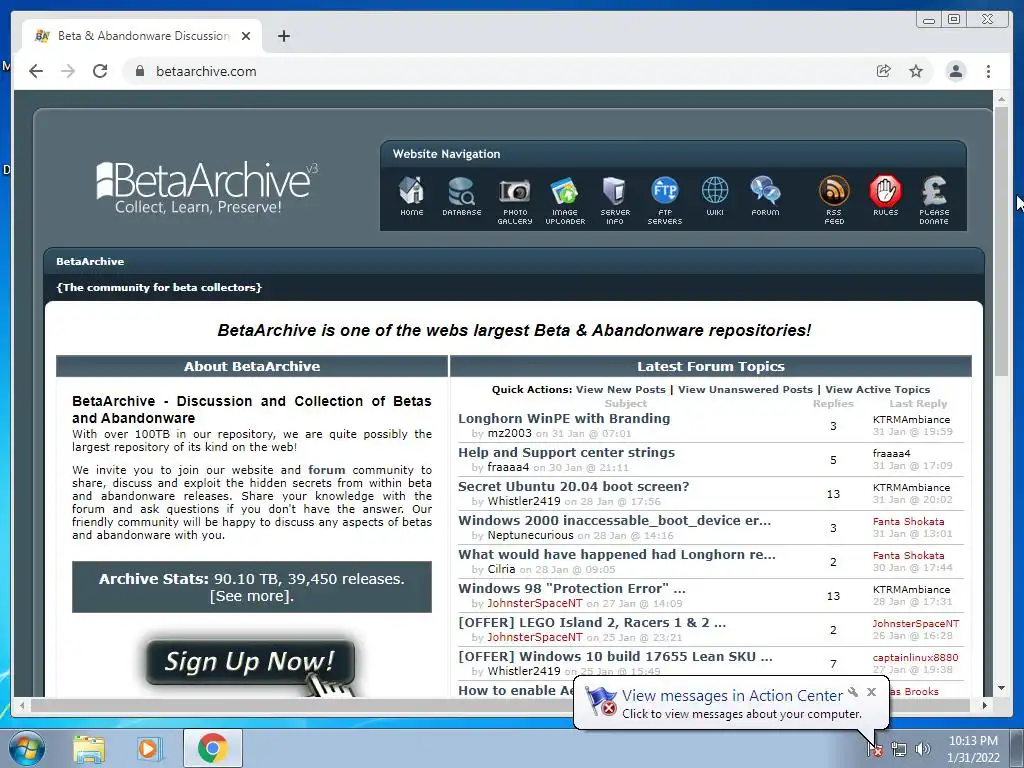Open the Wiki globe icon

point(715,196)
